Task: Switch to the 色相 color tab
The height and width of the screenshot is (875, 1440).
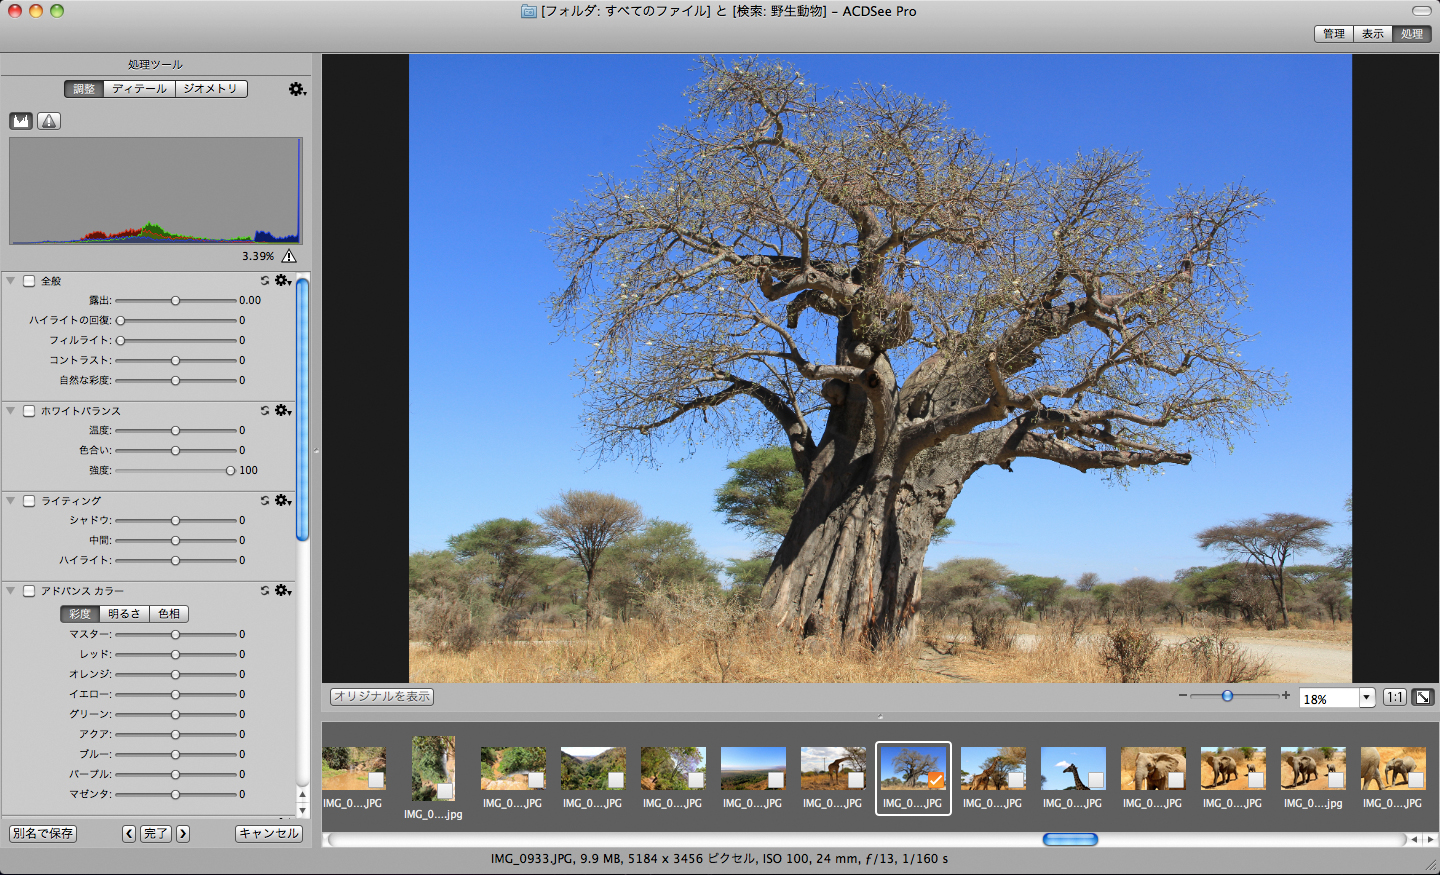Action: tap(169, 614)
